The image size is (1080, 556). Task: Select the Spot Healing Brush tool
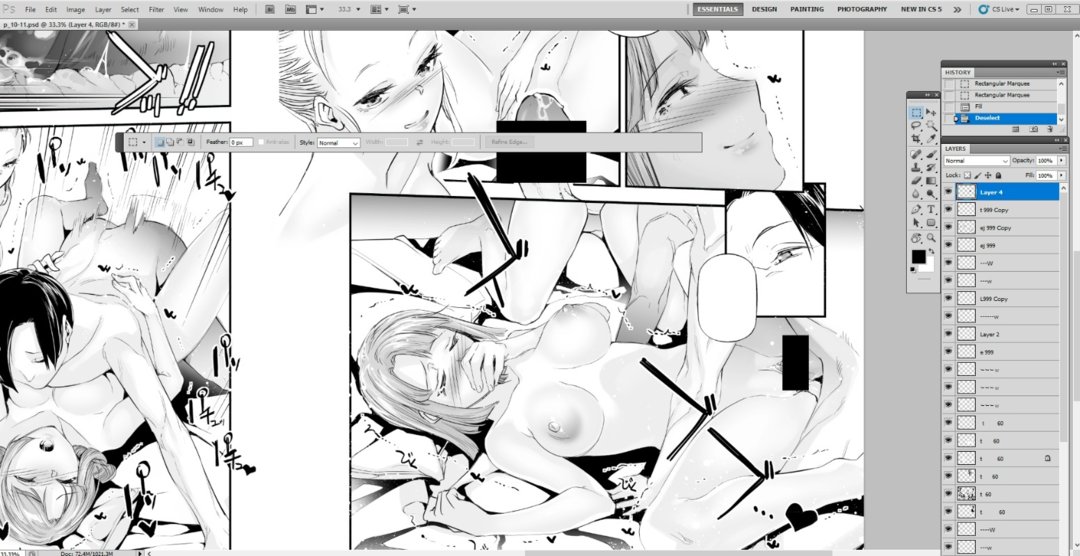916,154
